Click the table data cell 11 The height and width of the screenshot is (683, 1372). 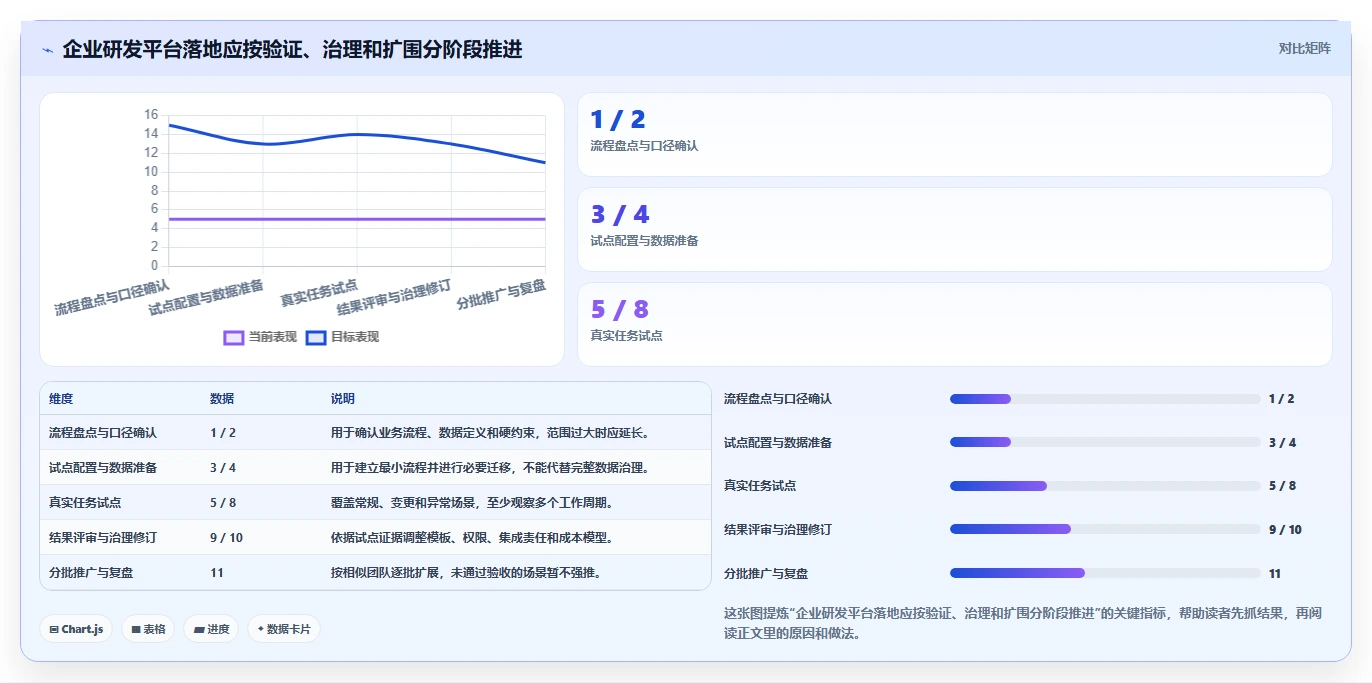217,573
